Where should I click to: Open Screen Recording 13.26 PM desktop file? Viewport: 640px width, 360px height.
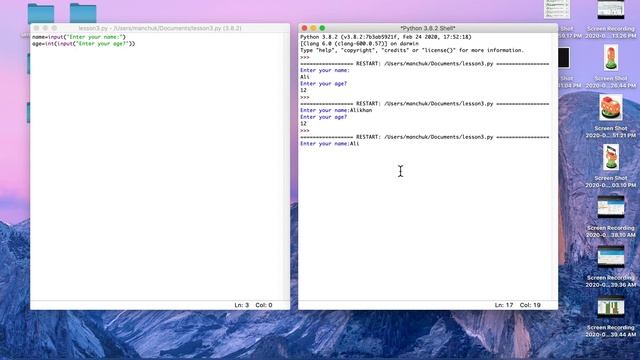(x=611, y=11)
